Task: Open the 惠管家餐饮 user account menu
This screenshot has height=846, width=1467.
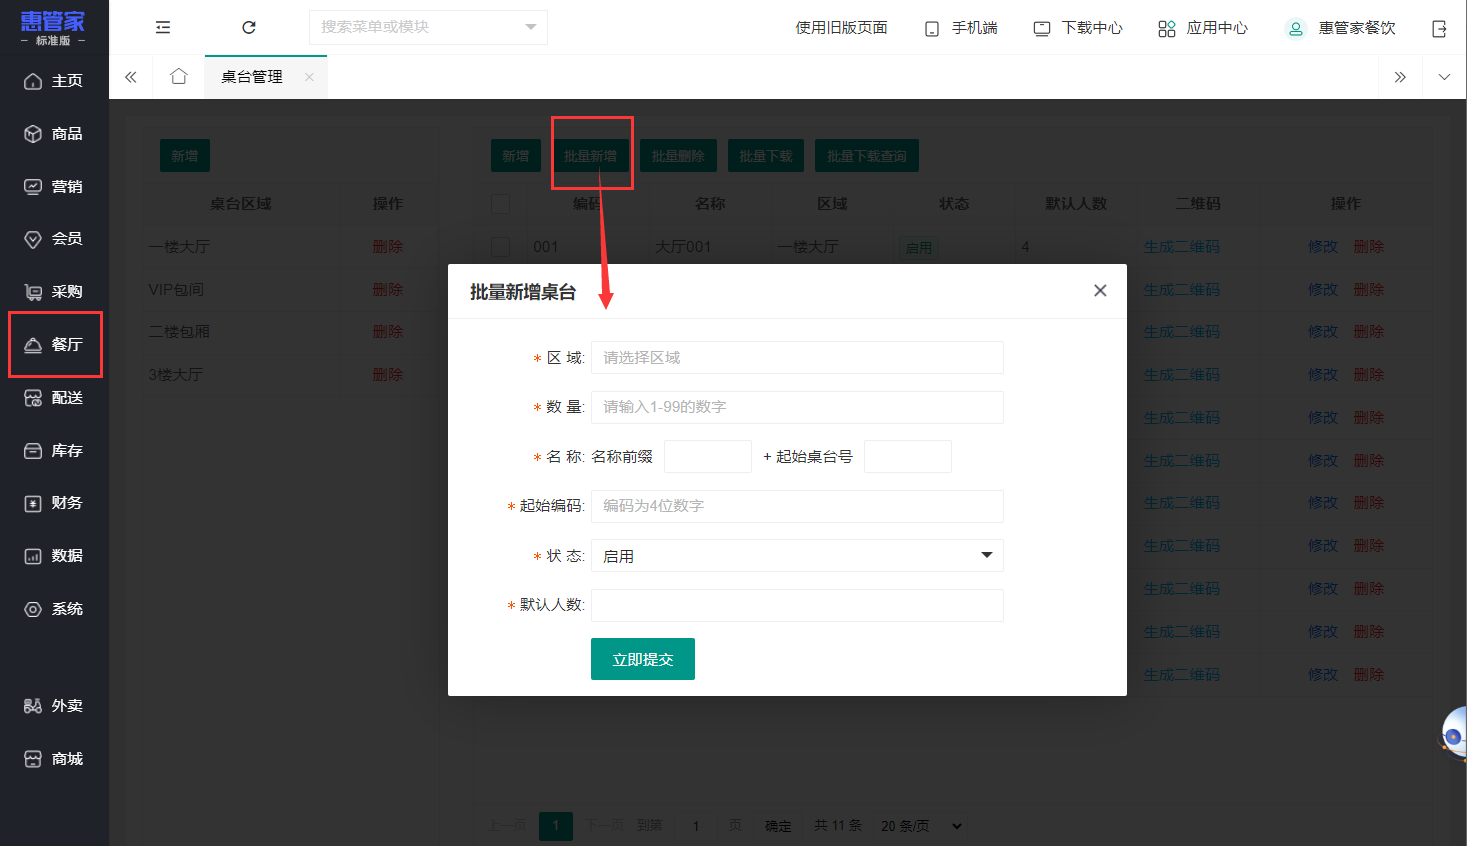Action: click(1340, 28)
